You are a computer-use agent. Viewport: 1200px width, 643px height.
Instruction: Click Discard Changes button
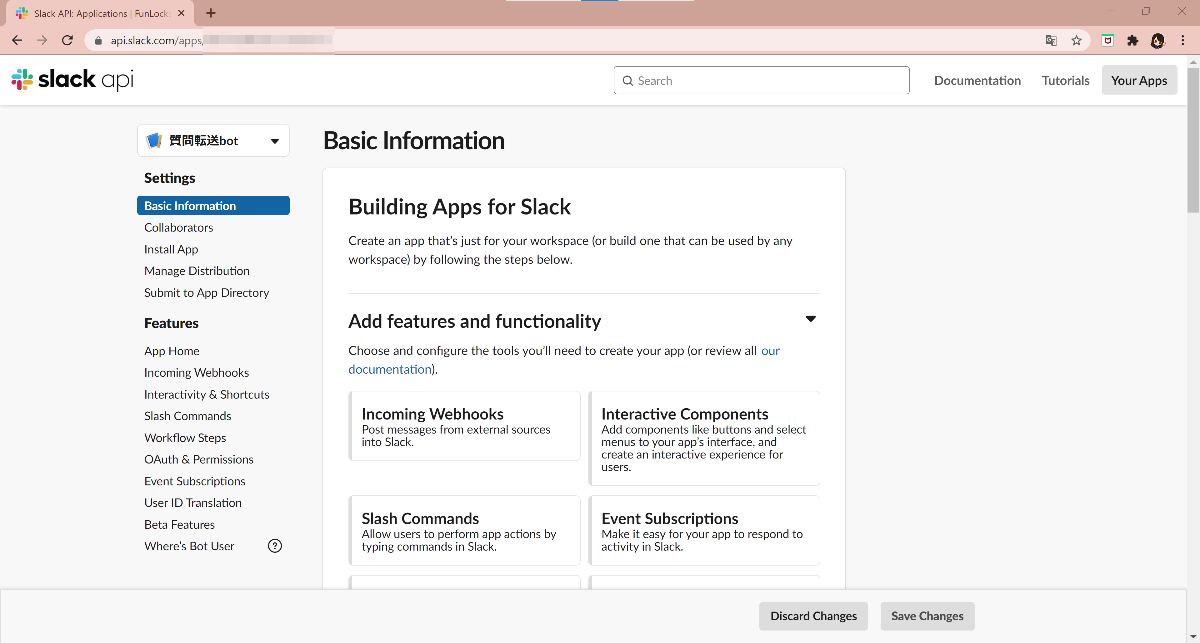tap(814, 616)
